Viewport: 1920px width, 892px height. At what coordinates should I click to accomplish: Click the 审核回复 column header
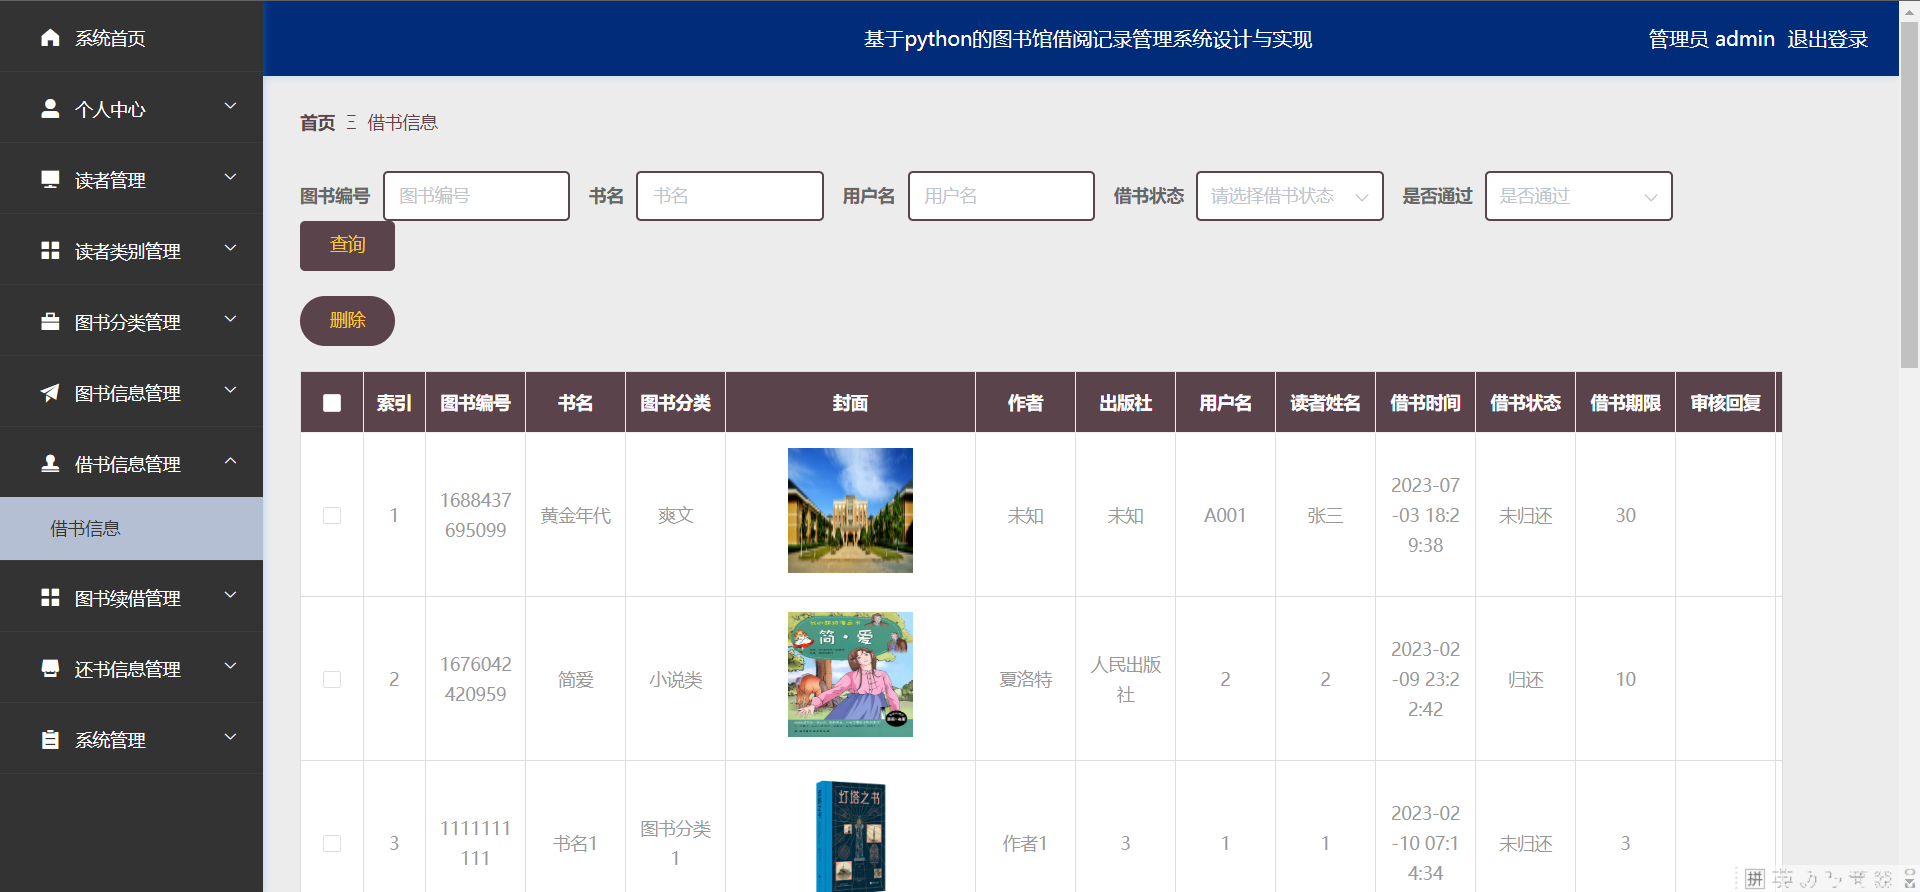click(x=1725, y=403)
